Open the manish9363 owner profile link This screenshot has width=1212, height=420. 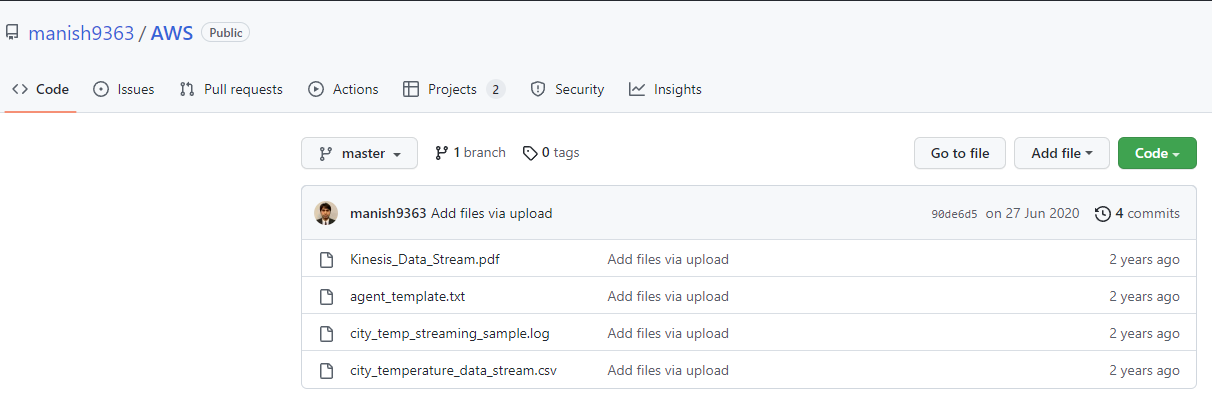(81, 33)
